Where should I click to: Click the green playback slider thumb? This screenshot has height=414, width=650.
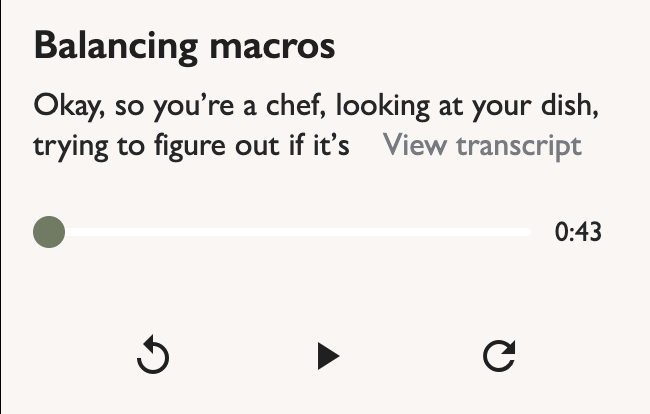[x=49, y=232]
